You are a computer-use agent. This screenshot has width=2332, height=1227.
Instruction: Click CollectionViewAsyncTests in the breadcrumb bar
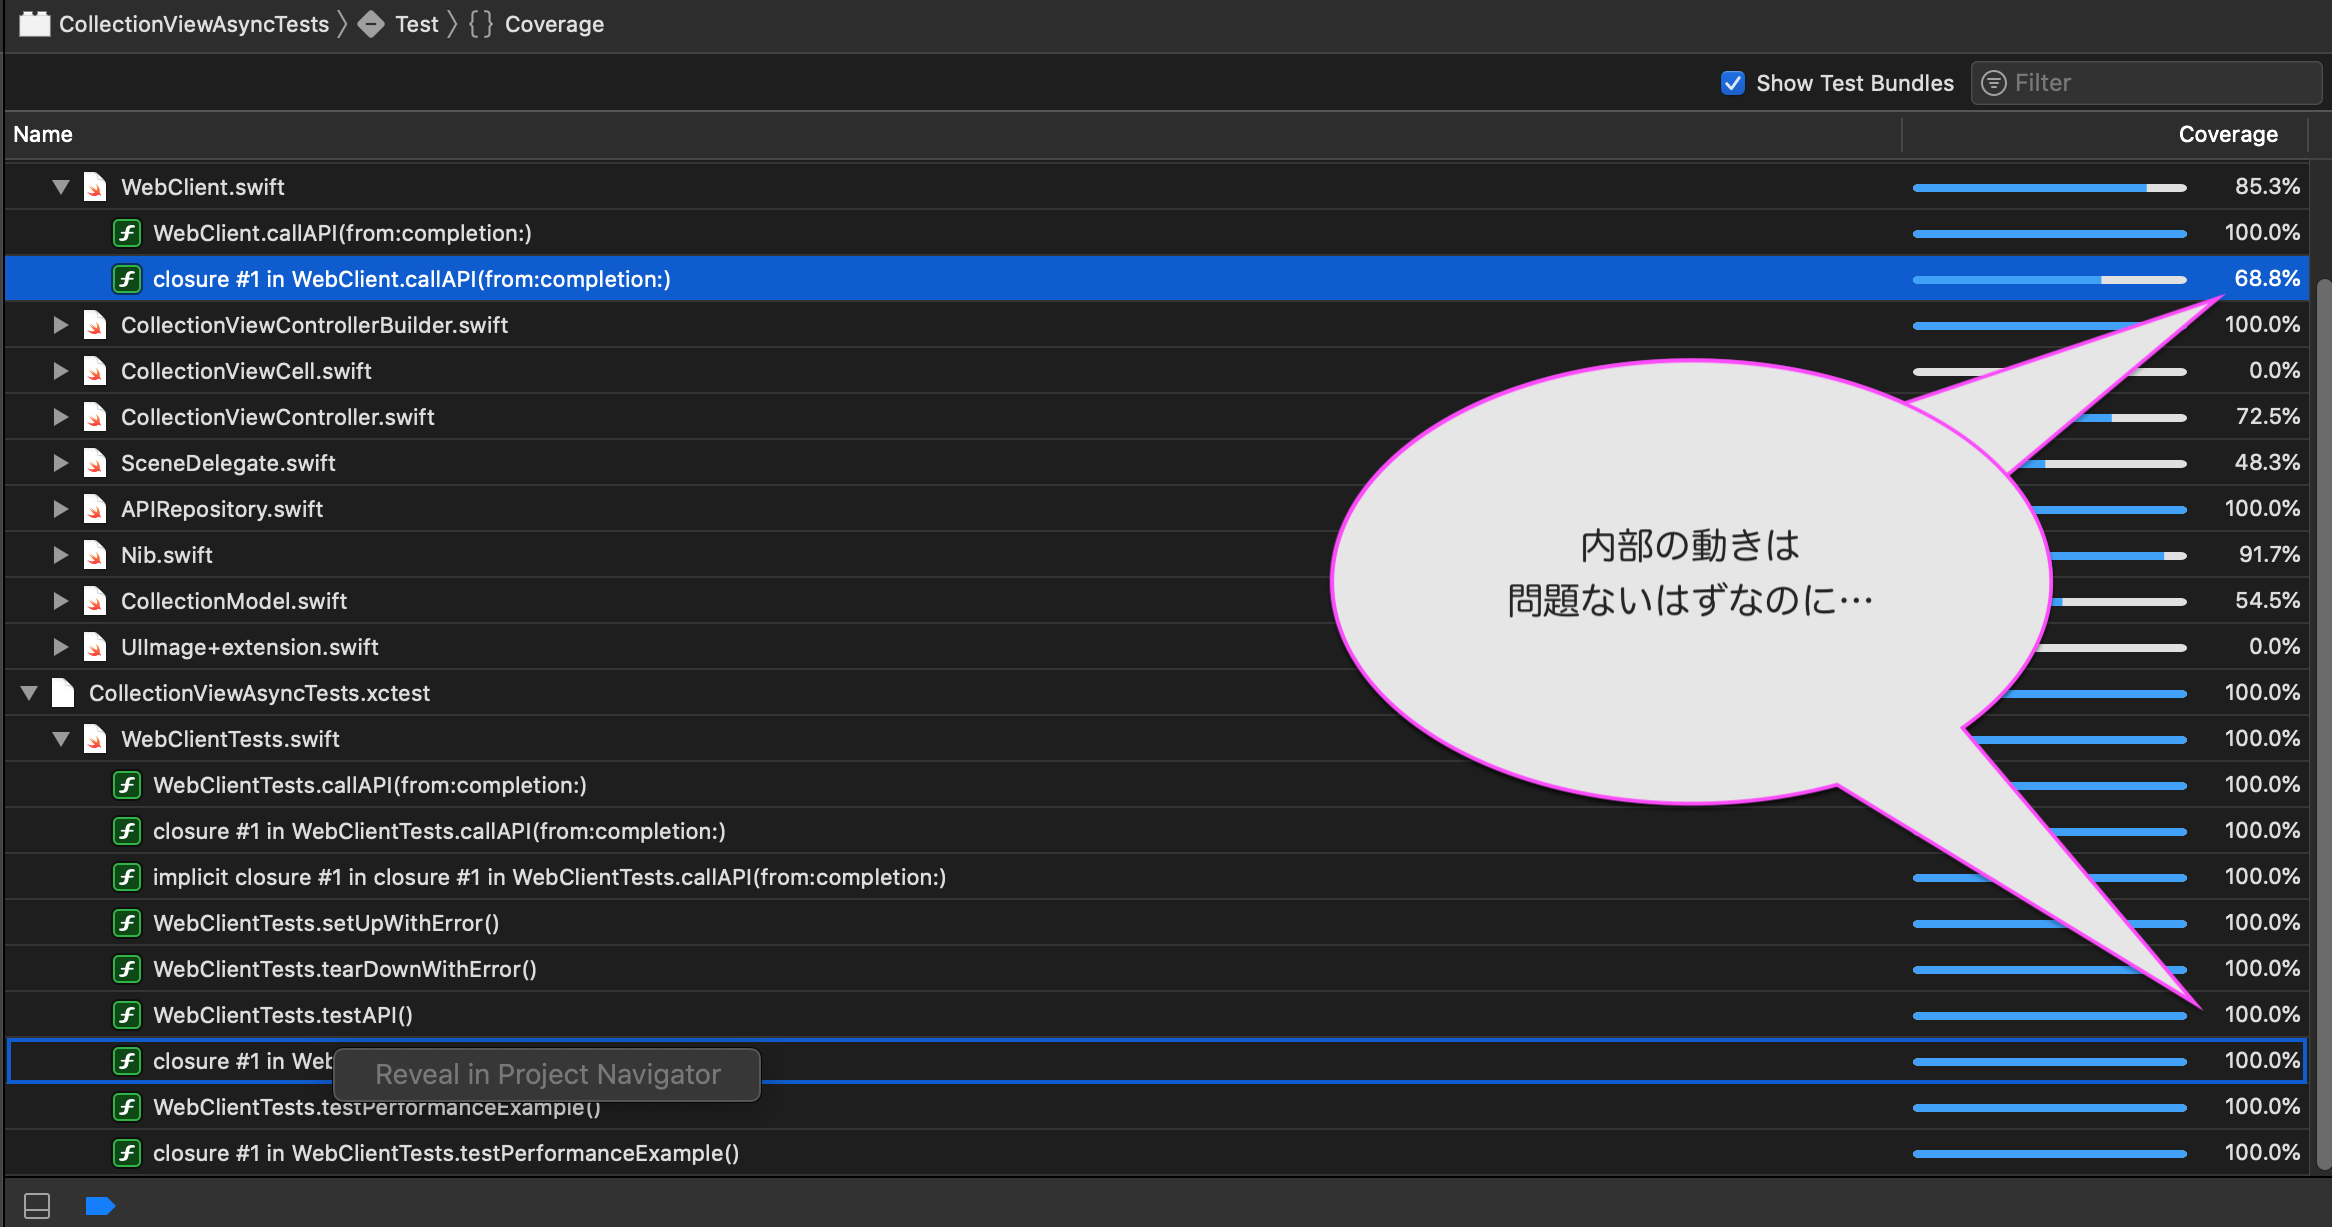(x=196, y=23)
